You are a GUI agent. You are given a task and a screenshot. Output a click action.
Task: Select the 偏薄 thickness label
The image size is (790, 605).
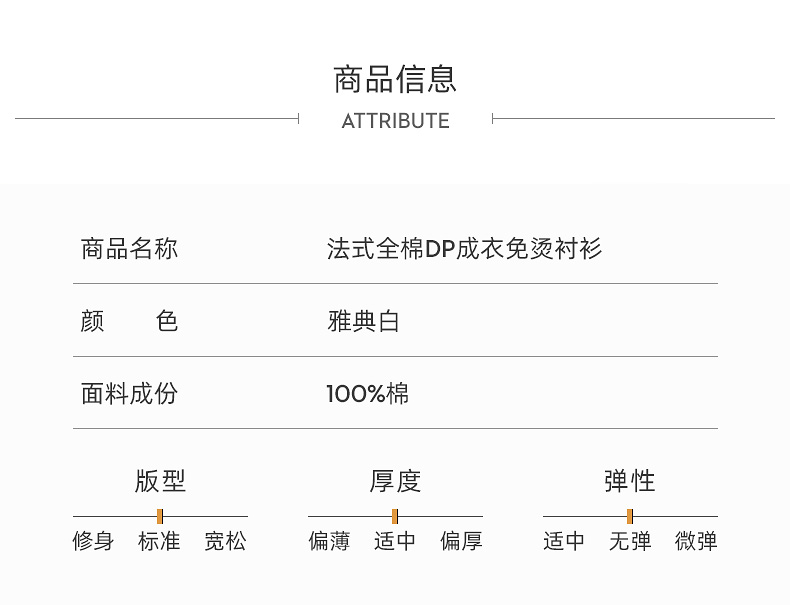click(x=329, y=542)
